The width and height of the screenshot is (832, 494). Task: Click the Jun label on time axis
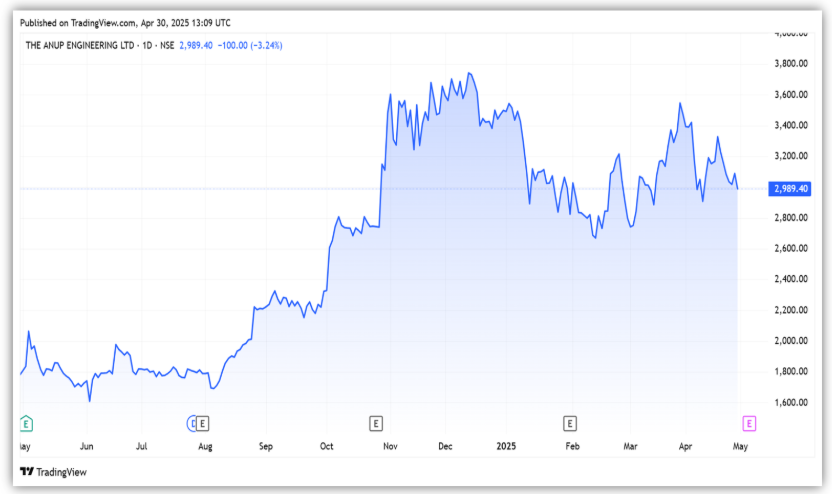[x=87, y=446]
